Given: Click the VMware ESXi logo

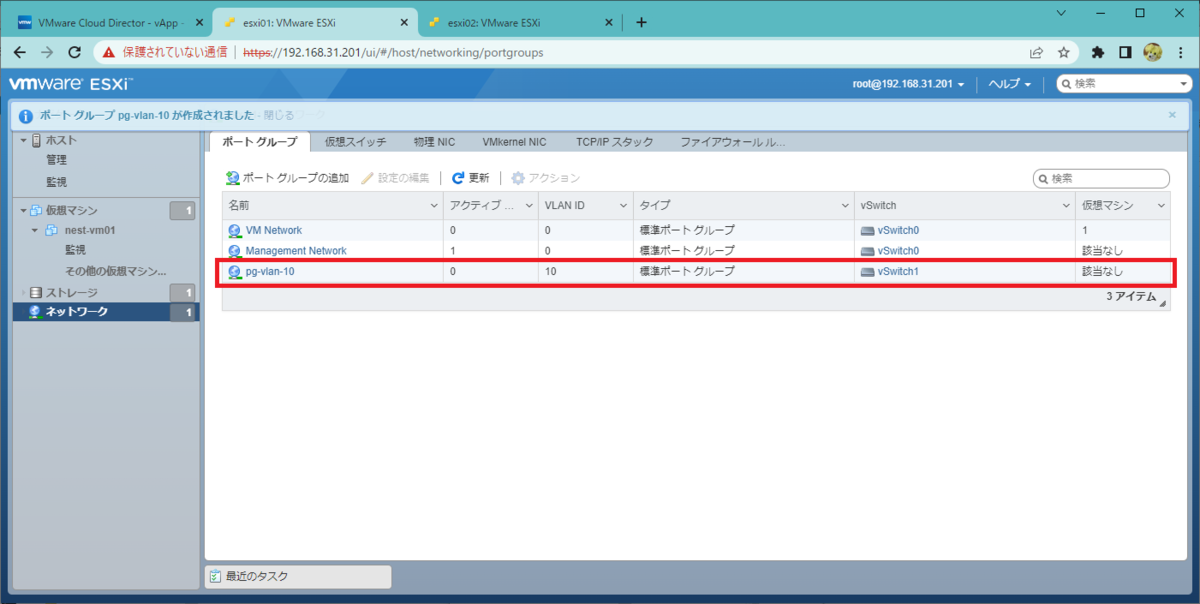Looking at the screenshot, I should [70, 84].
